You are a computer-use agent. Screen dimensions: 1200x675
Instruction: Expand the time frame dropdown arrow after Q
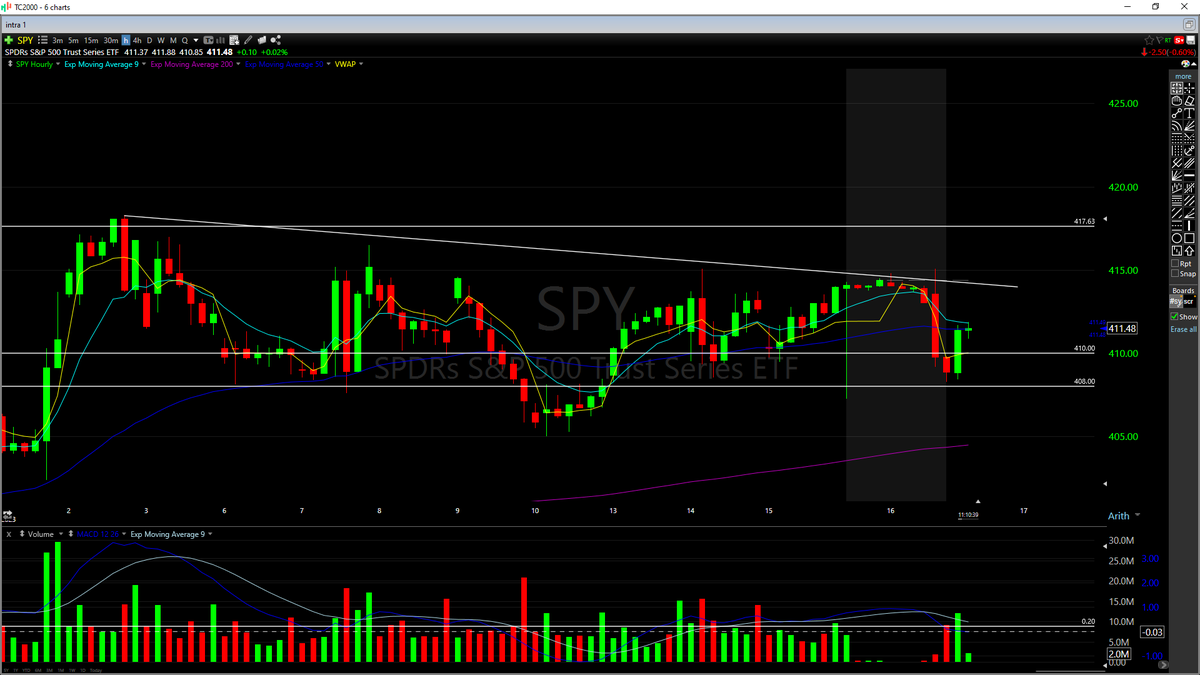pyautogui.click(x=196, y=40)
